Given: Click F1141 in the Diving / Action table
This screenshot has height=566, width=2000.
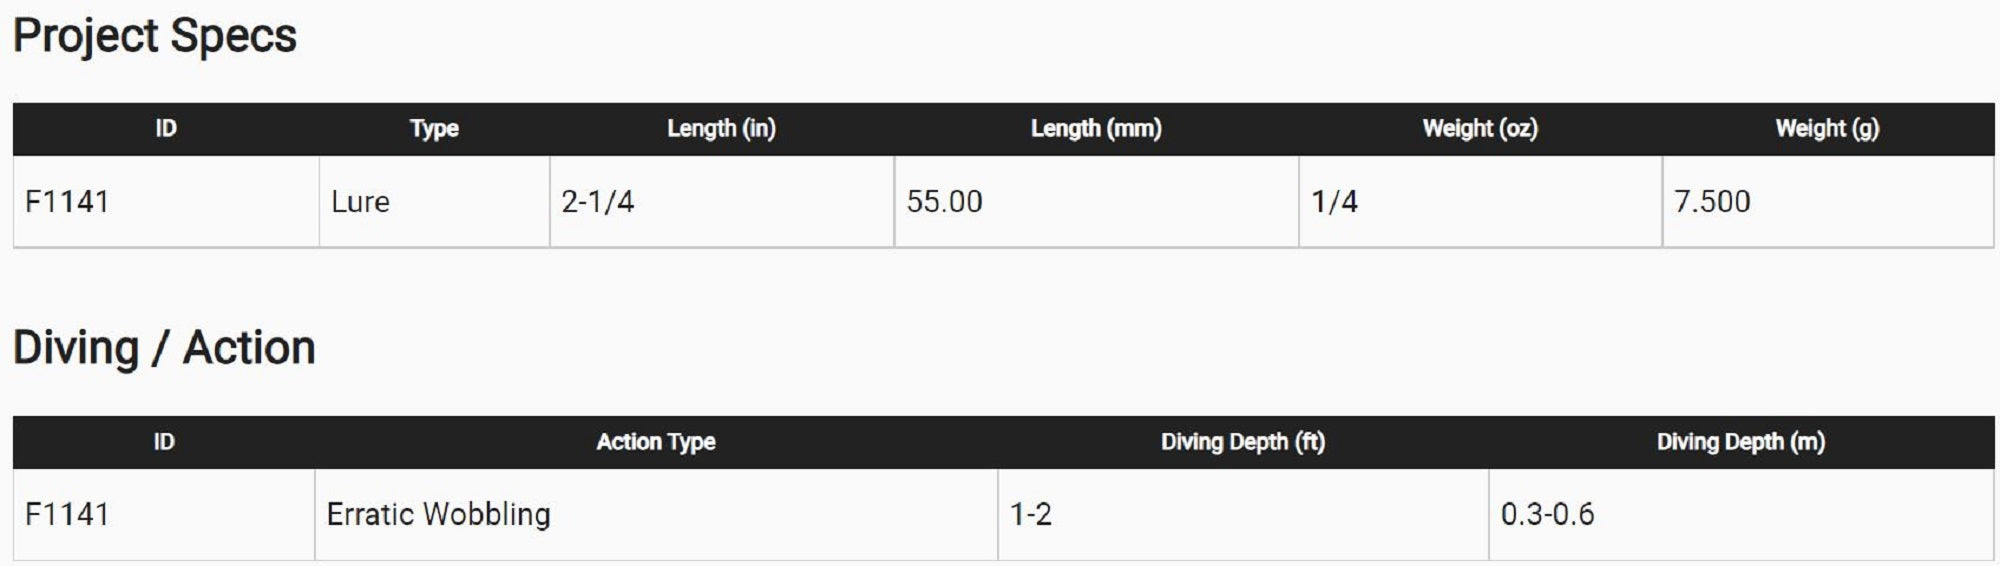Looking at the screenshot, I should click(67, 515).
